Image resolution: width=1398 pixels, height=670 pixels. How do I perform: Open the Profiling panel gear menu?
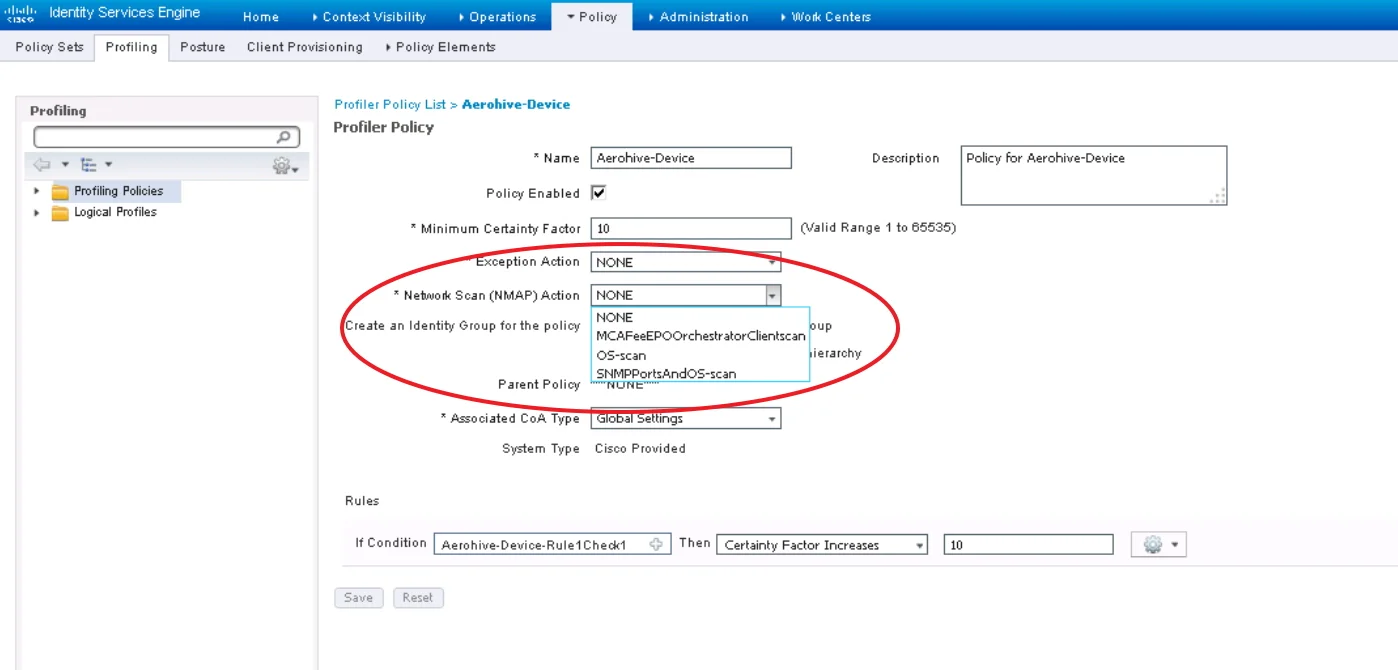click(x=286, y=166)
